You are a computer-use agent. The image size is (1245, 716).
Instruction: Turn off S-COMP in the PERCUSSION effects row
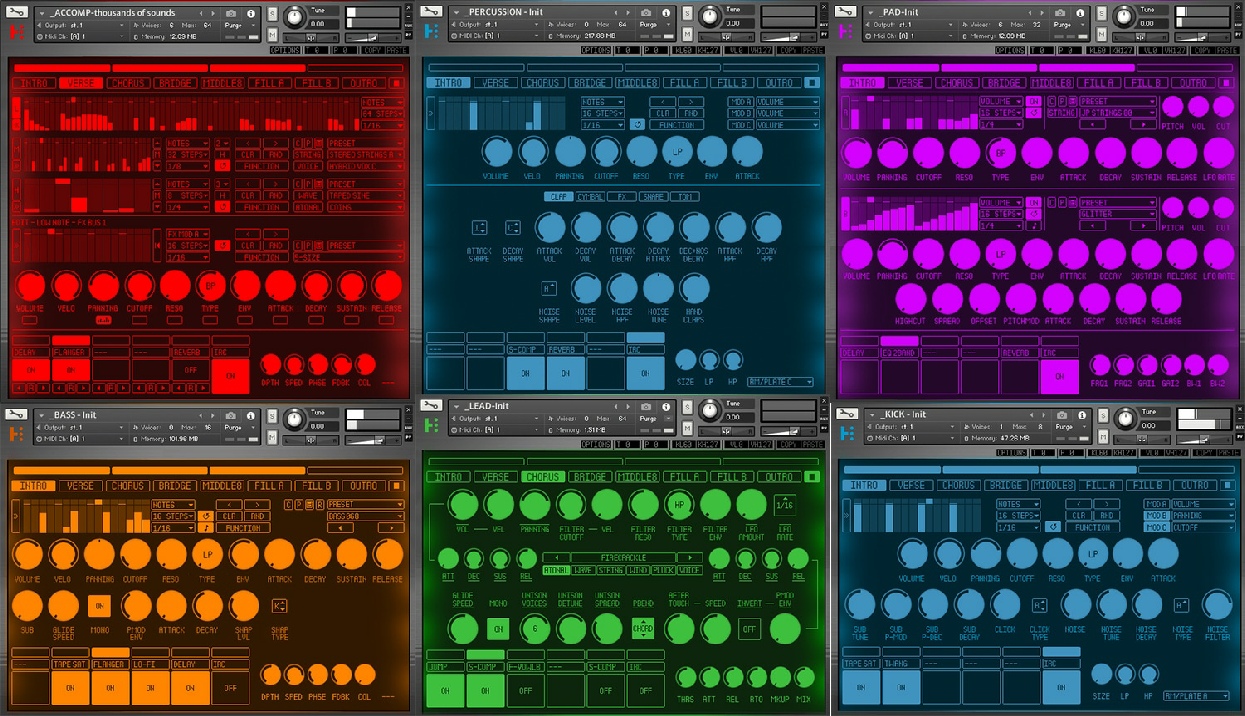525,372
